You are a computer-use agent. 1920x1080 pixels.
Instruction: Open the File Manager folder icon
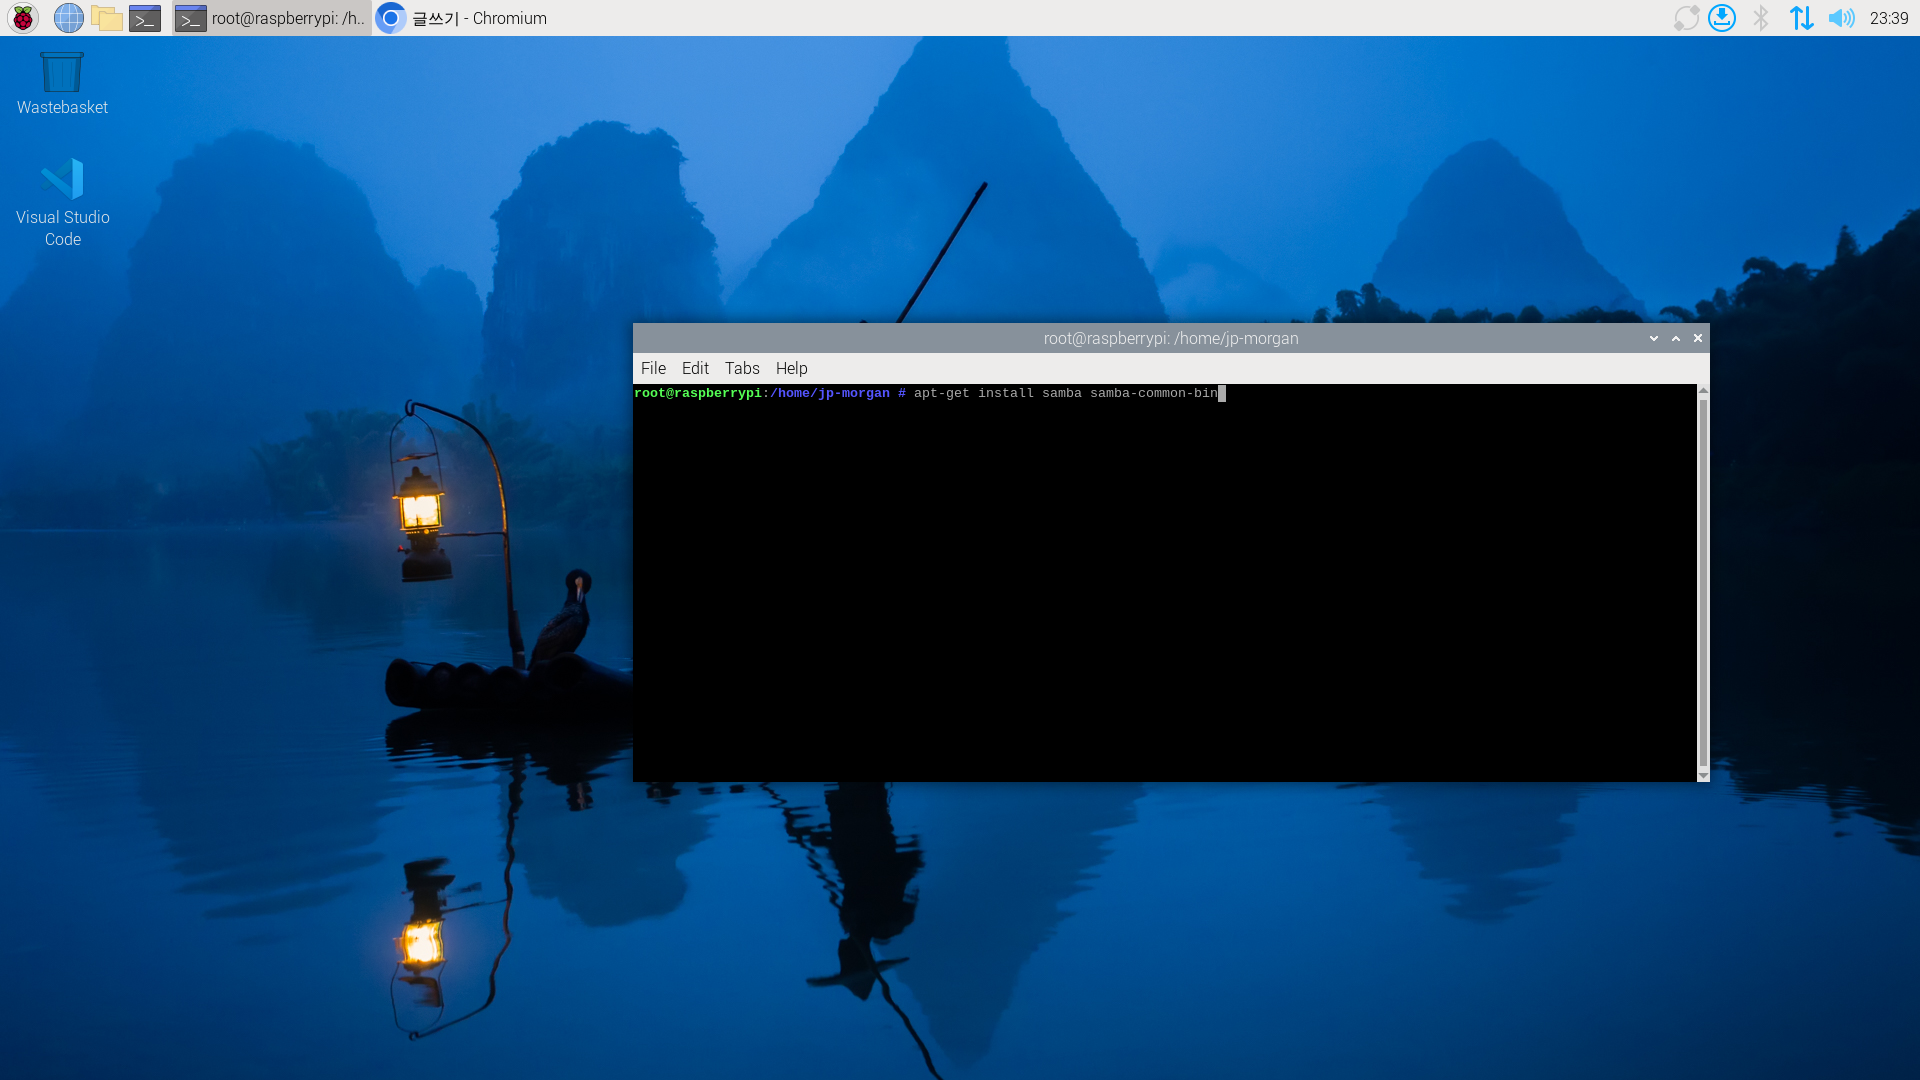(x=106, y=18)
